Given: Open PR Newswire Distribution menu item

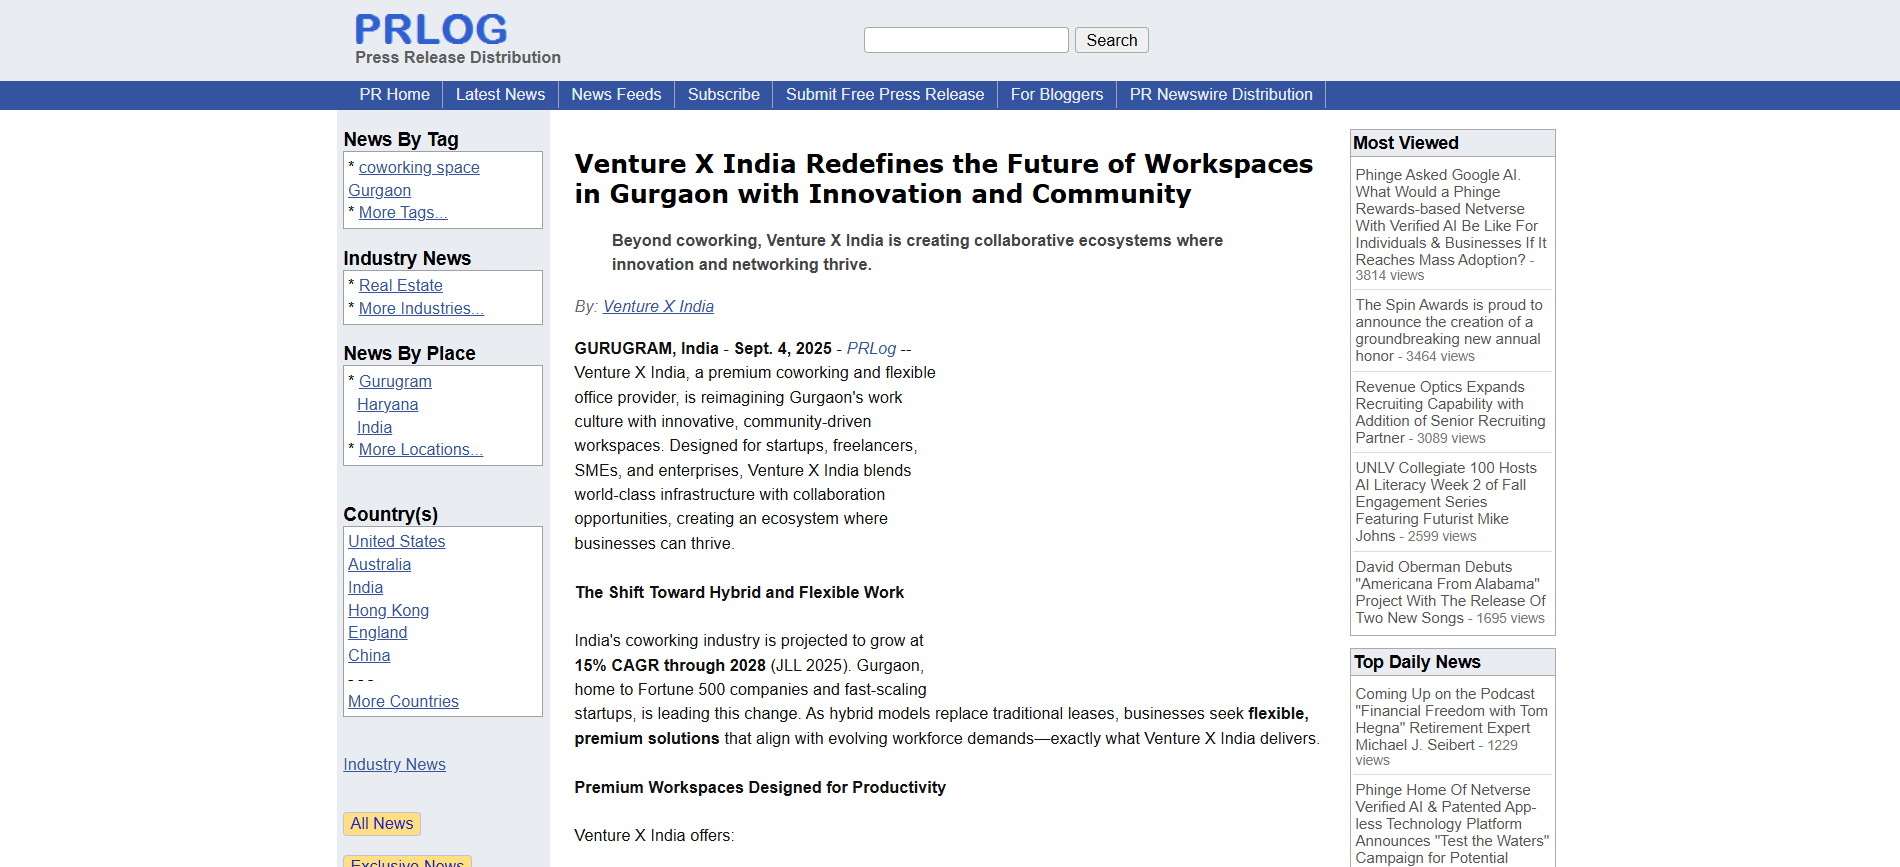Looking at the screenshot, I should point(1220,95).
